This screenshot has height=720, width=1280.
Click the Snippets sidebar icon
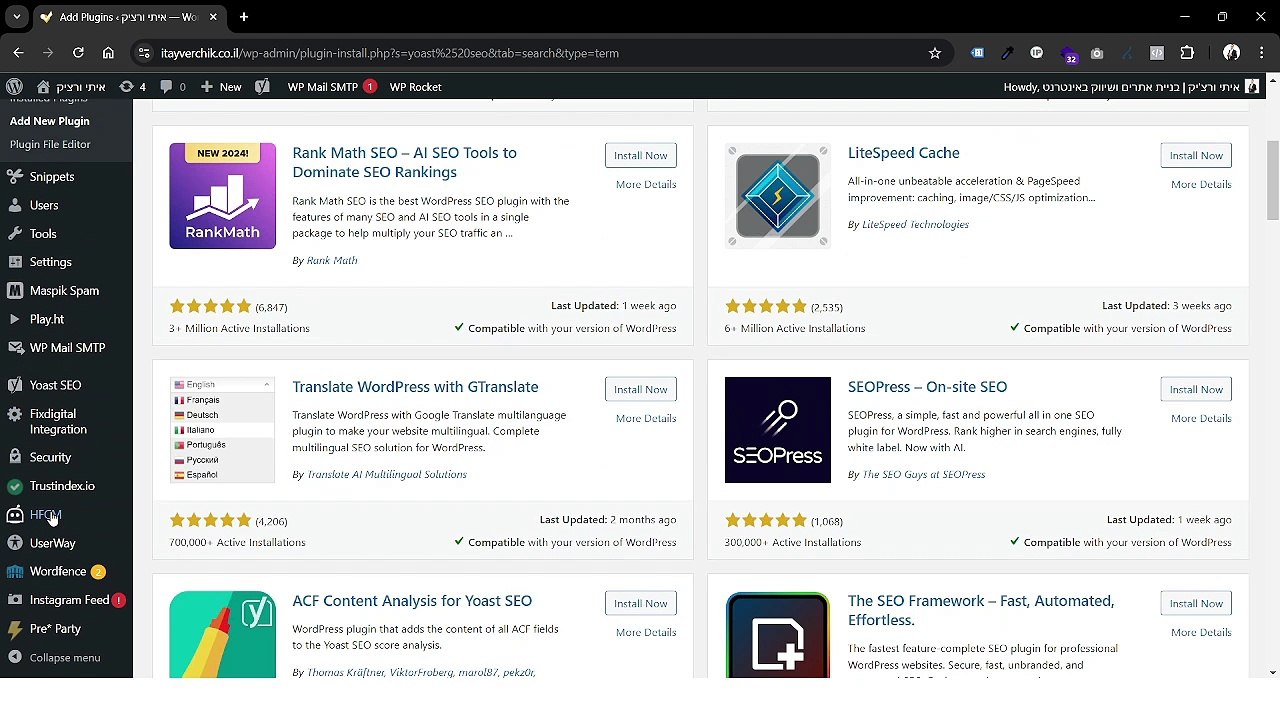point(14,177)
